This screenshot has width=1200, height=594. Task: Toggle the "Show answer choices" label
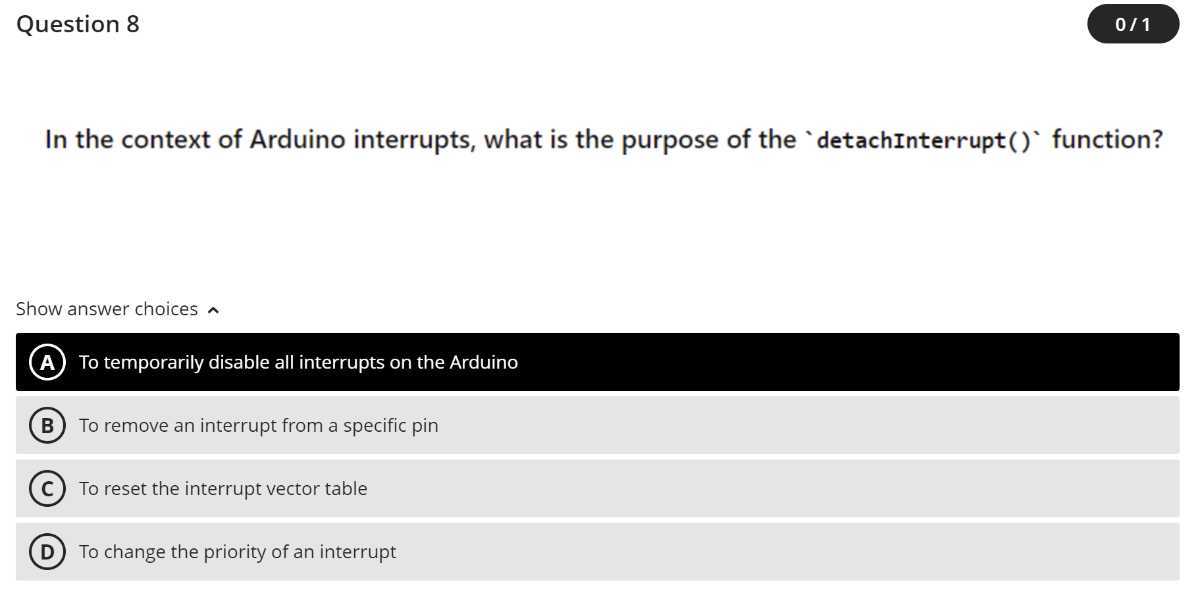point(107,309)
